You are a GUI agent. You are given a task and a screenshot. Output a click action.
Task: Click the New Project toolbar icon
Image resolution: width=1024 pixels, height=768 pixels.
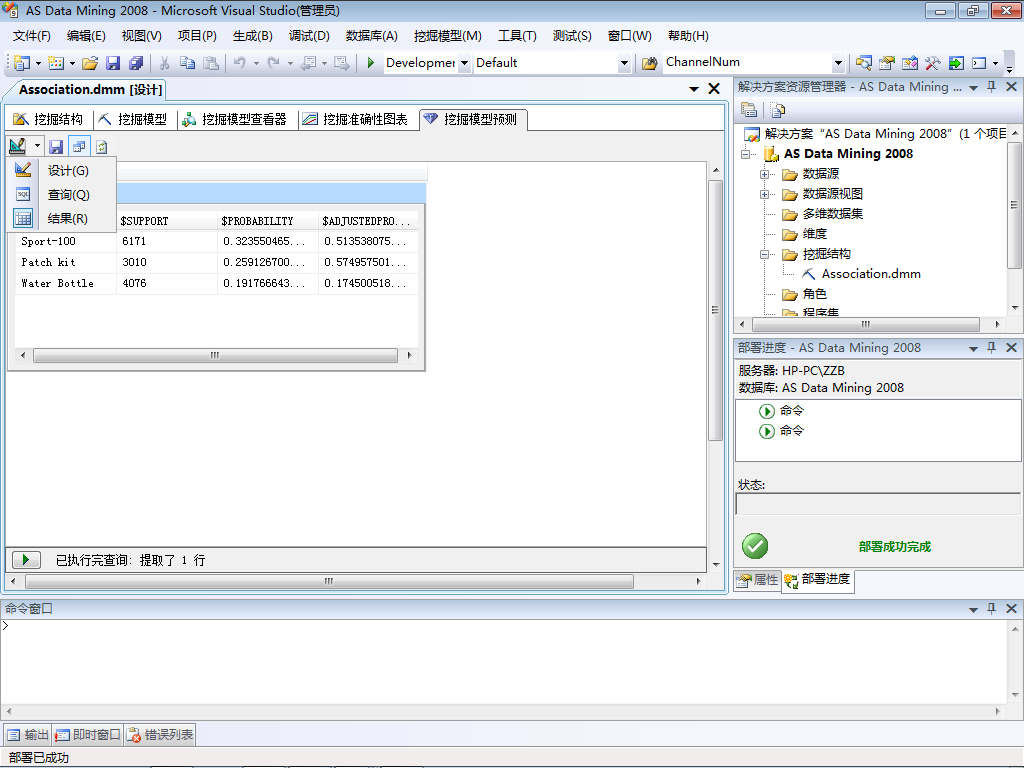[22, 63]
